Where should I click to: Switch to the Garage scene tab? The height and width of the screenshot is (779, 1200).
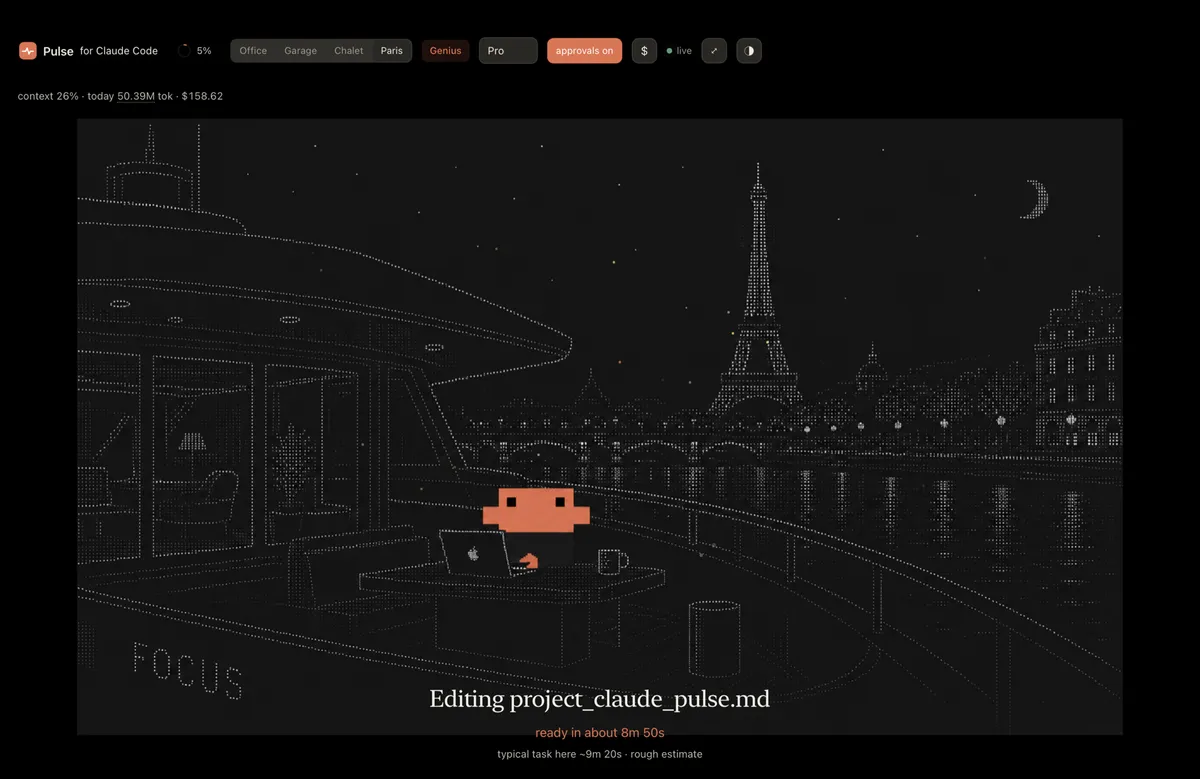300,50
